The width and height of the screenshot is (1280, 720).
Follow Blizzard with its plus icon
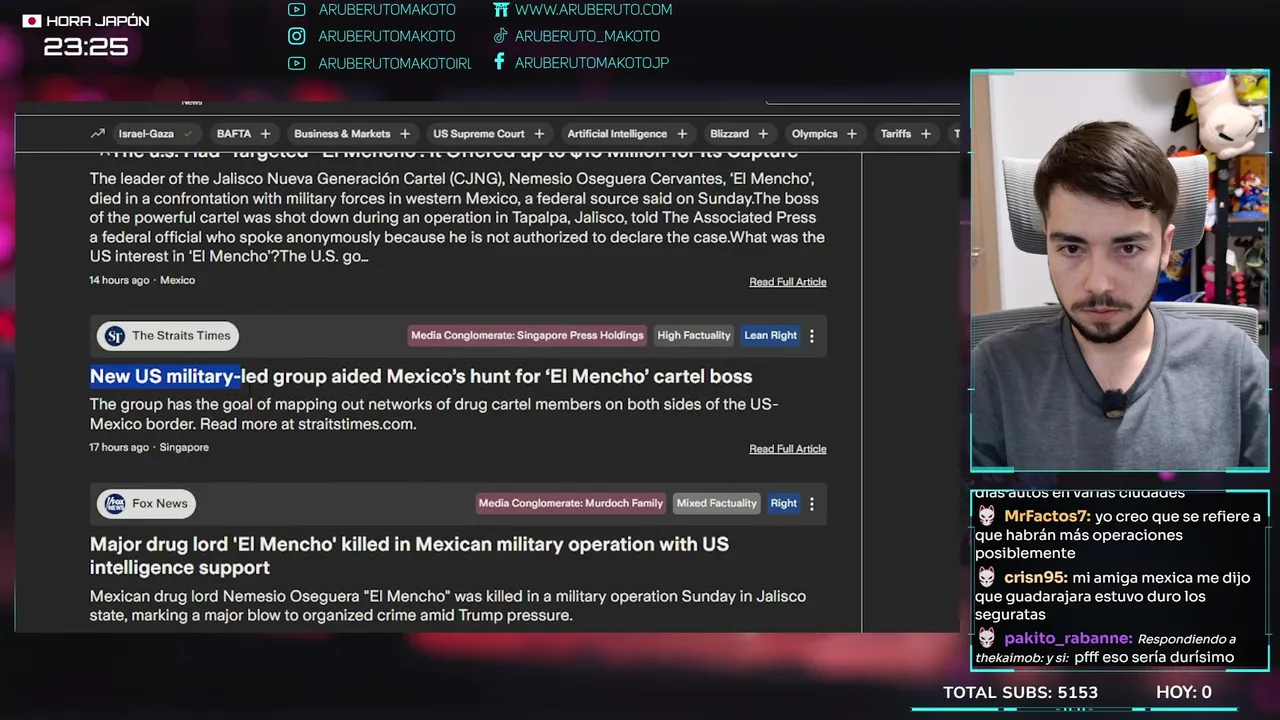(763, 134)
